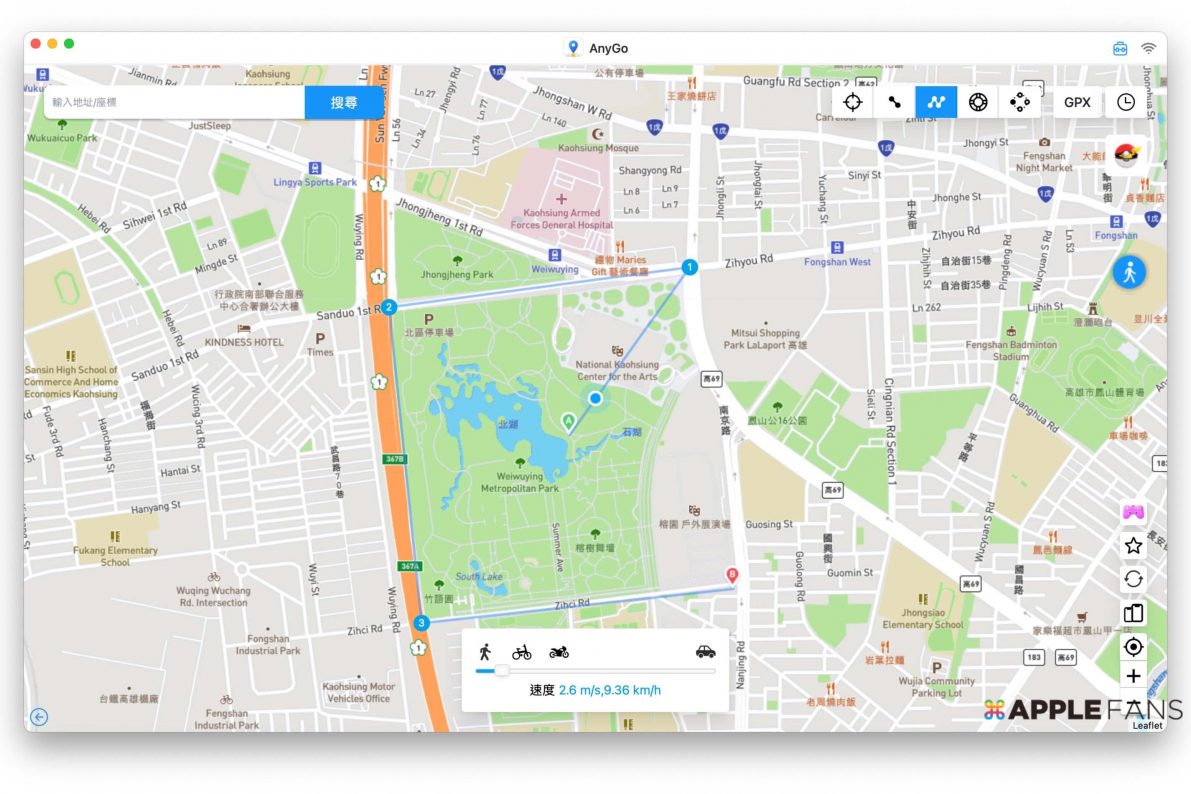The height and width of the screenshot is (794, 1191).
Task: Select the two-spot route mode icon
Action: point(894,102)
